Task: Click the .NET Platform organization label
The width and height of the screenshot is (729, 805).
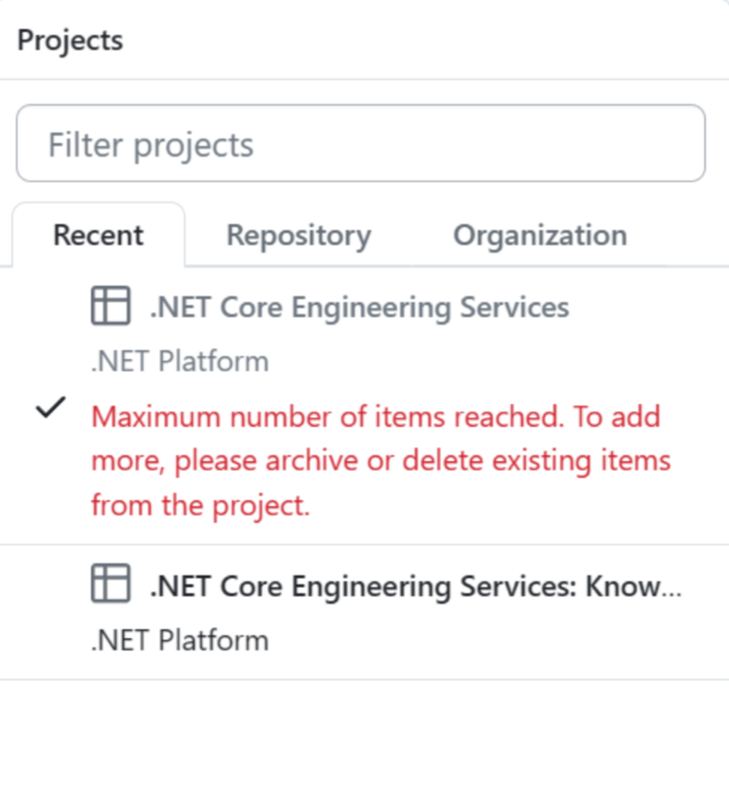Action: [x=178, y=360]
